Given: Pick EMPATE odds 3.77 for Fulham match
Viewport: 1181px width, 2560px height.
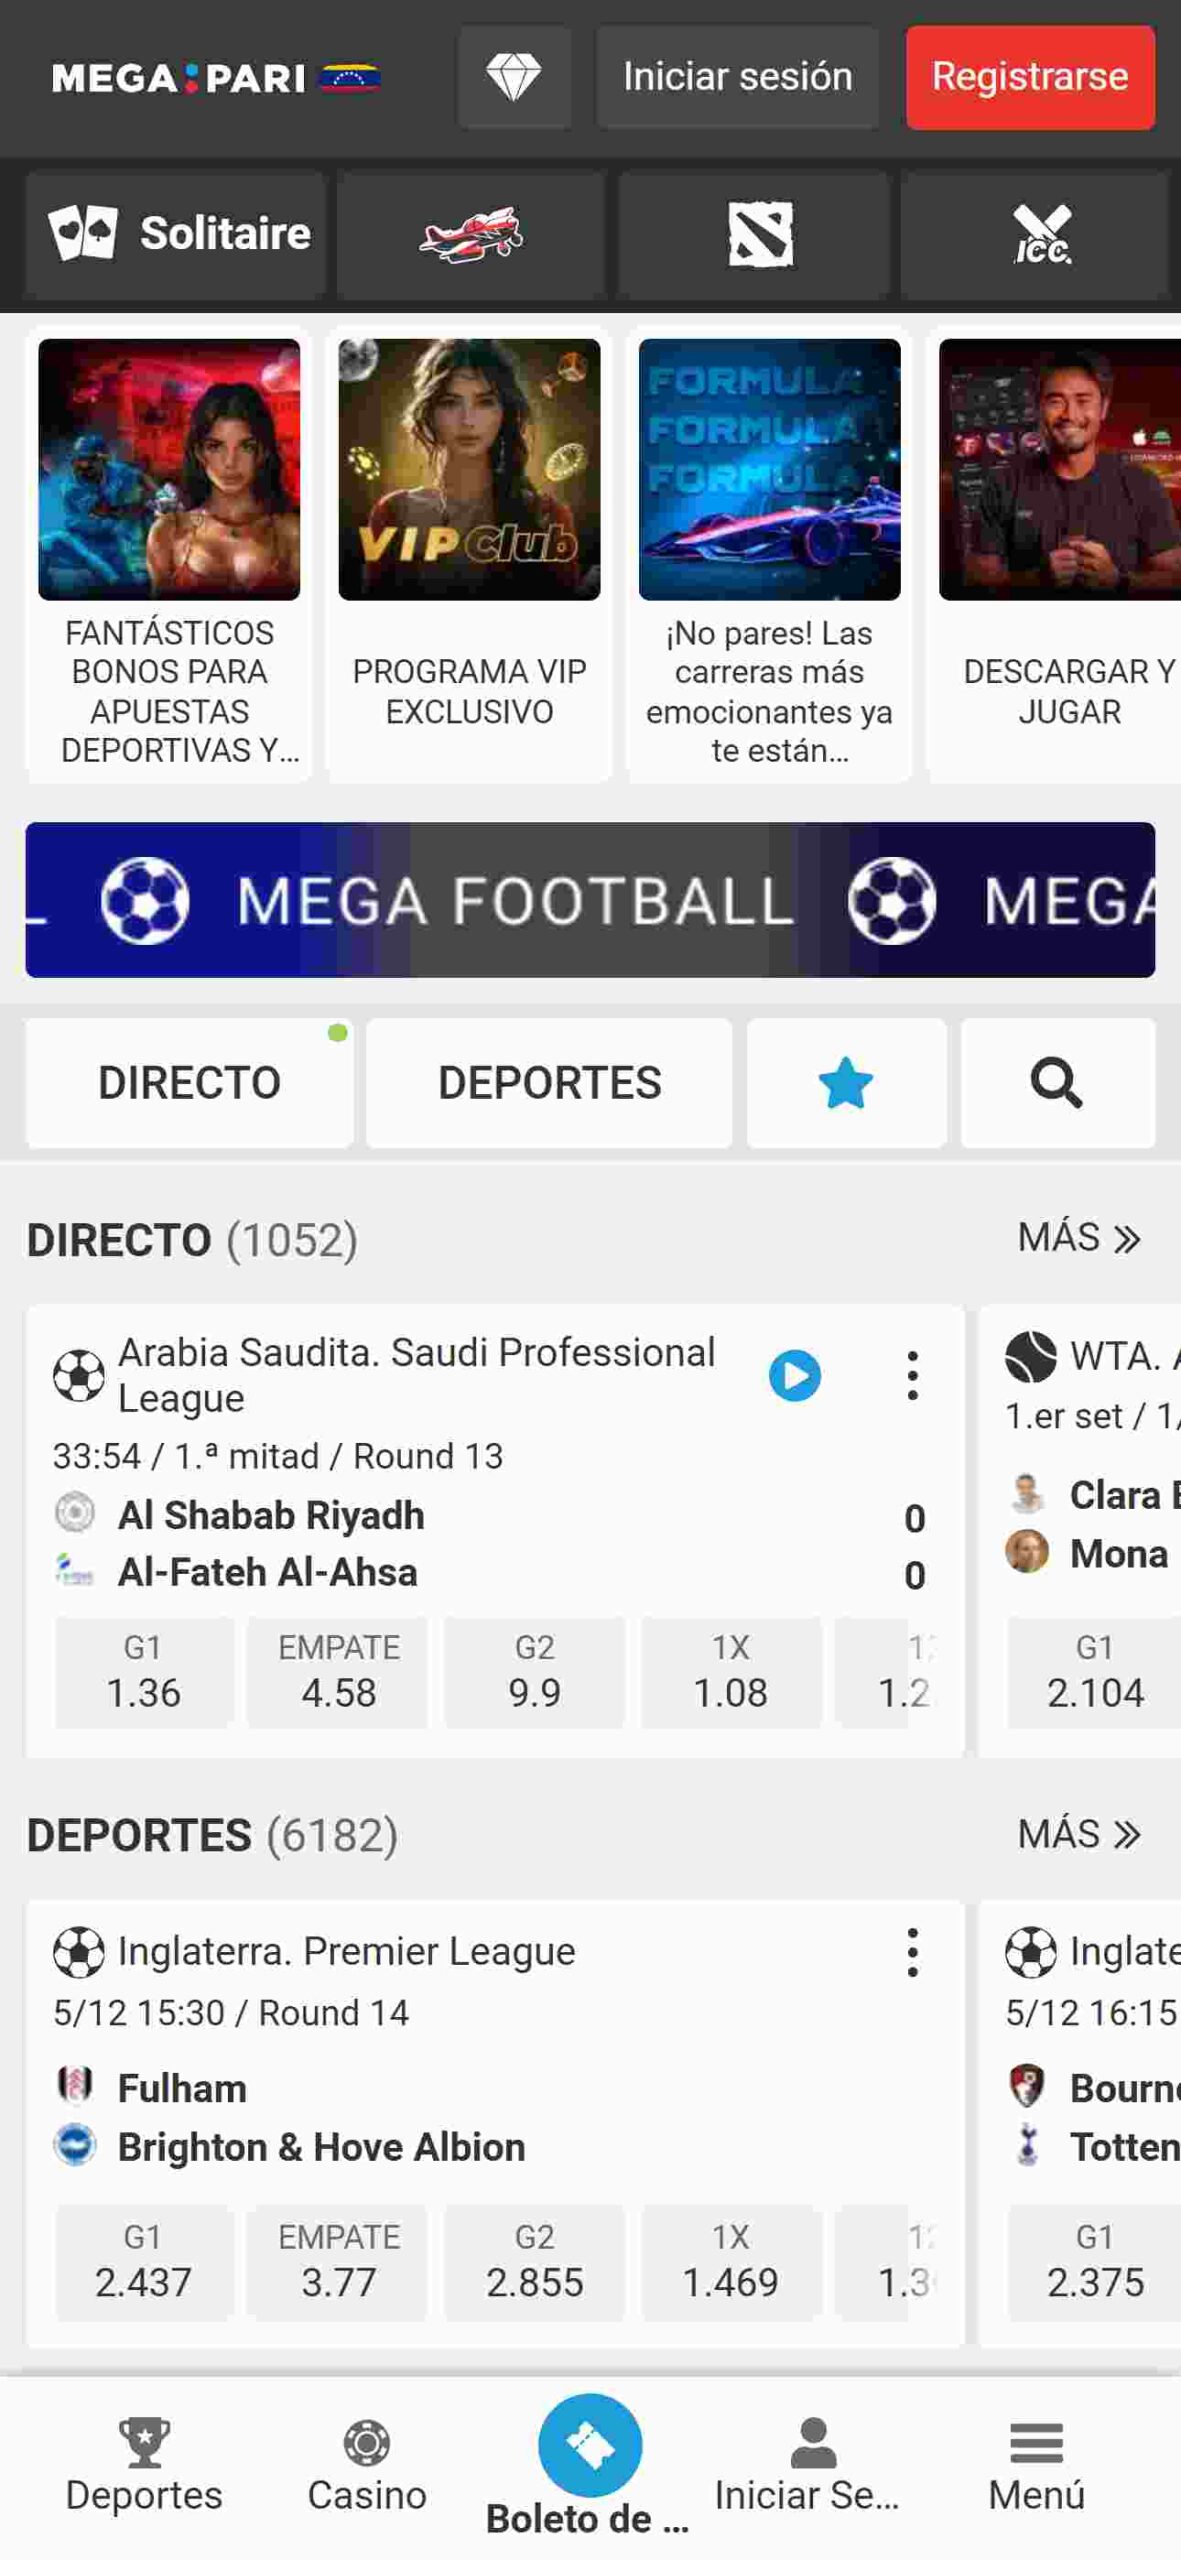Looking at the screenshot, I should pos(338,2262).
